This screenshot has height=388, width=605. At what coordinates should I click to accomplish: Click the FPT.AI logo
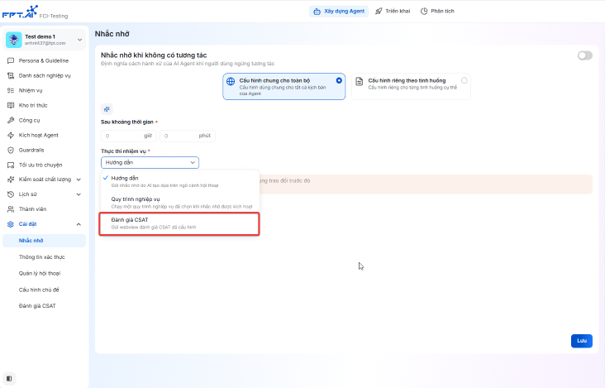(20, 12)
